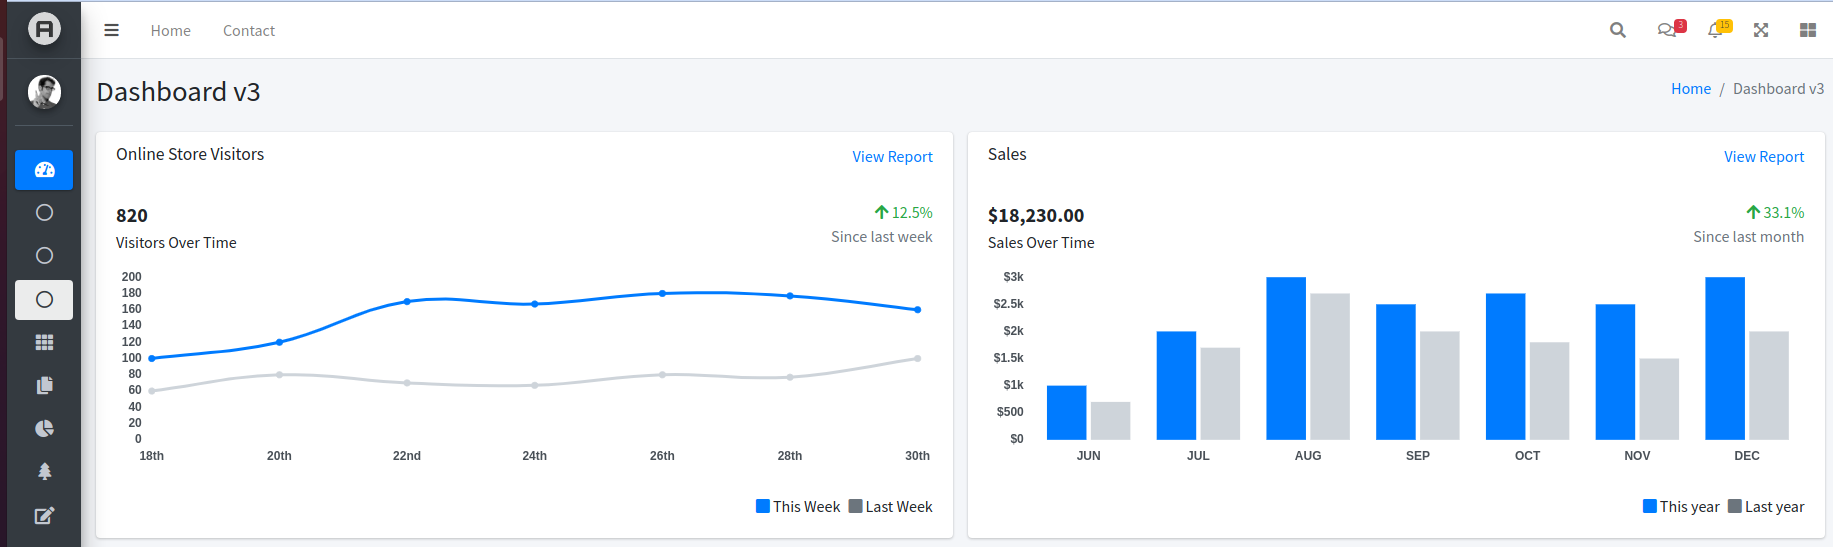This screenshot has height=547, width=1833.
Task: Click the gray AUG bar in Sales chart
Action: [x=1330, y=366]
